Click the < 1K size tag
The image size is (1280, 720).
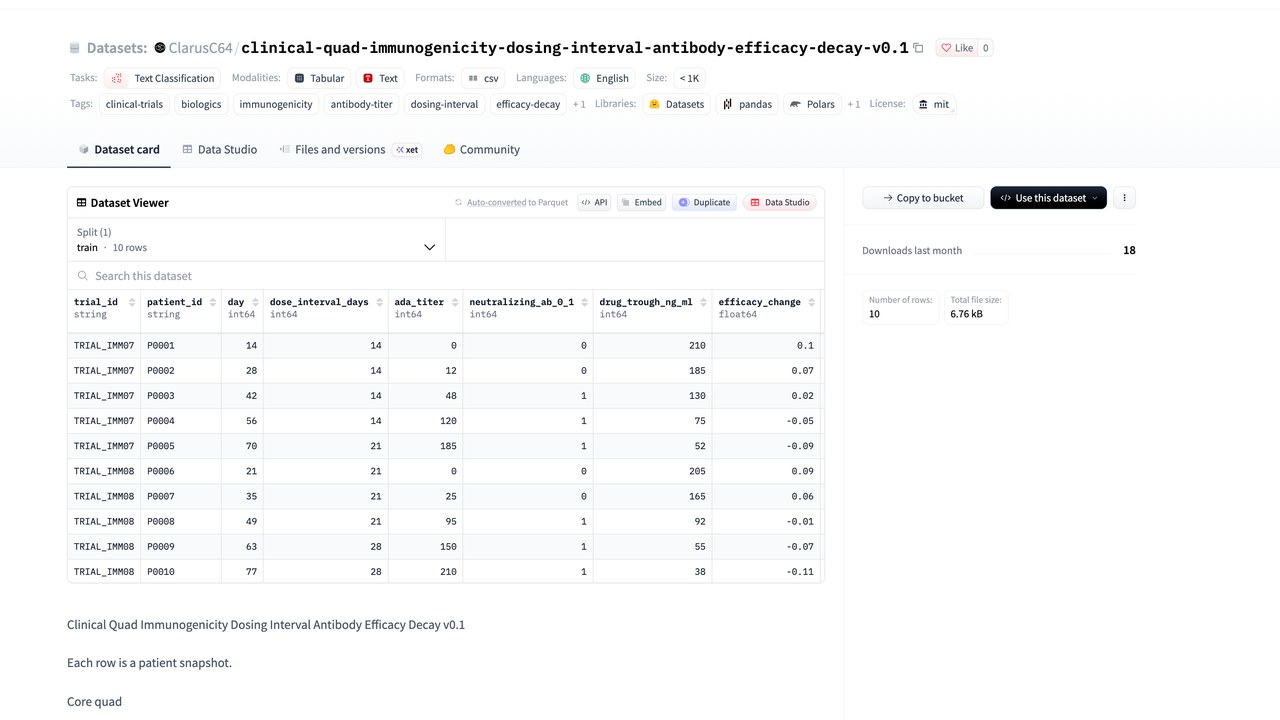click(689, 78)
